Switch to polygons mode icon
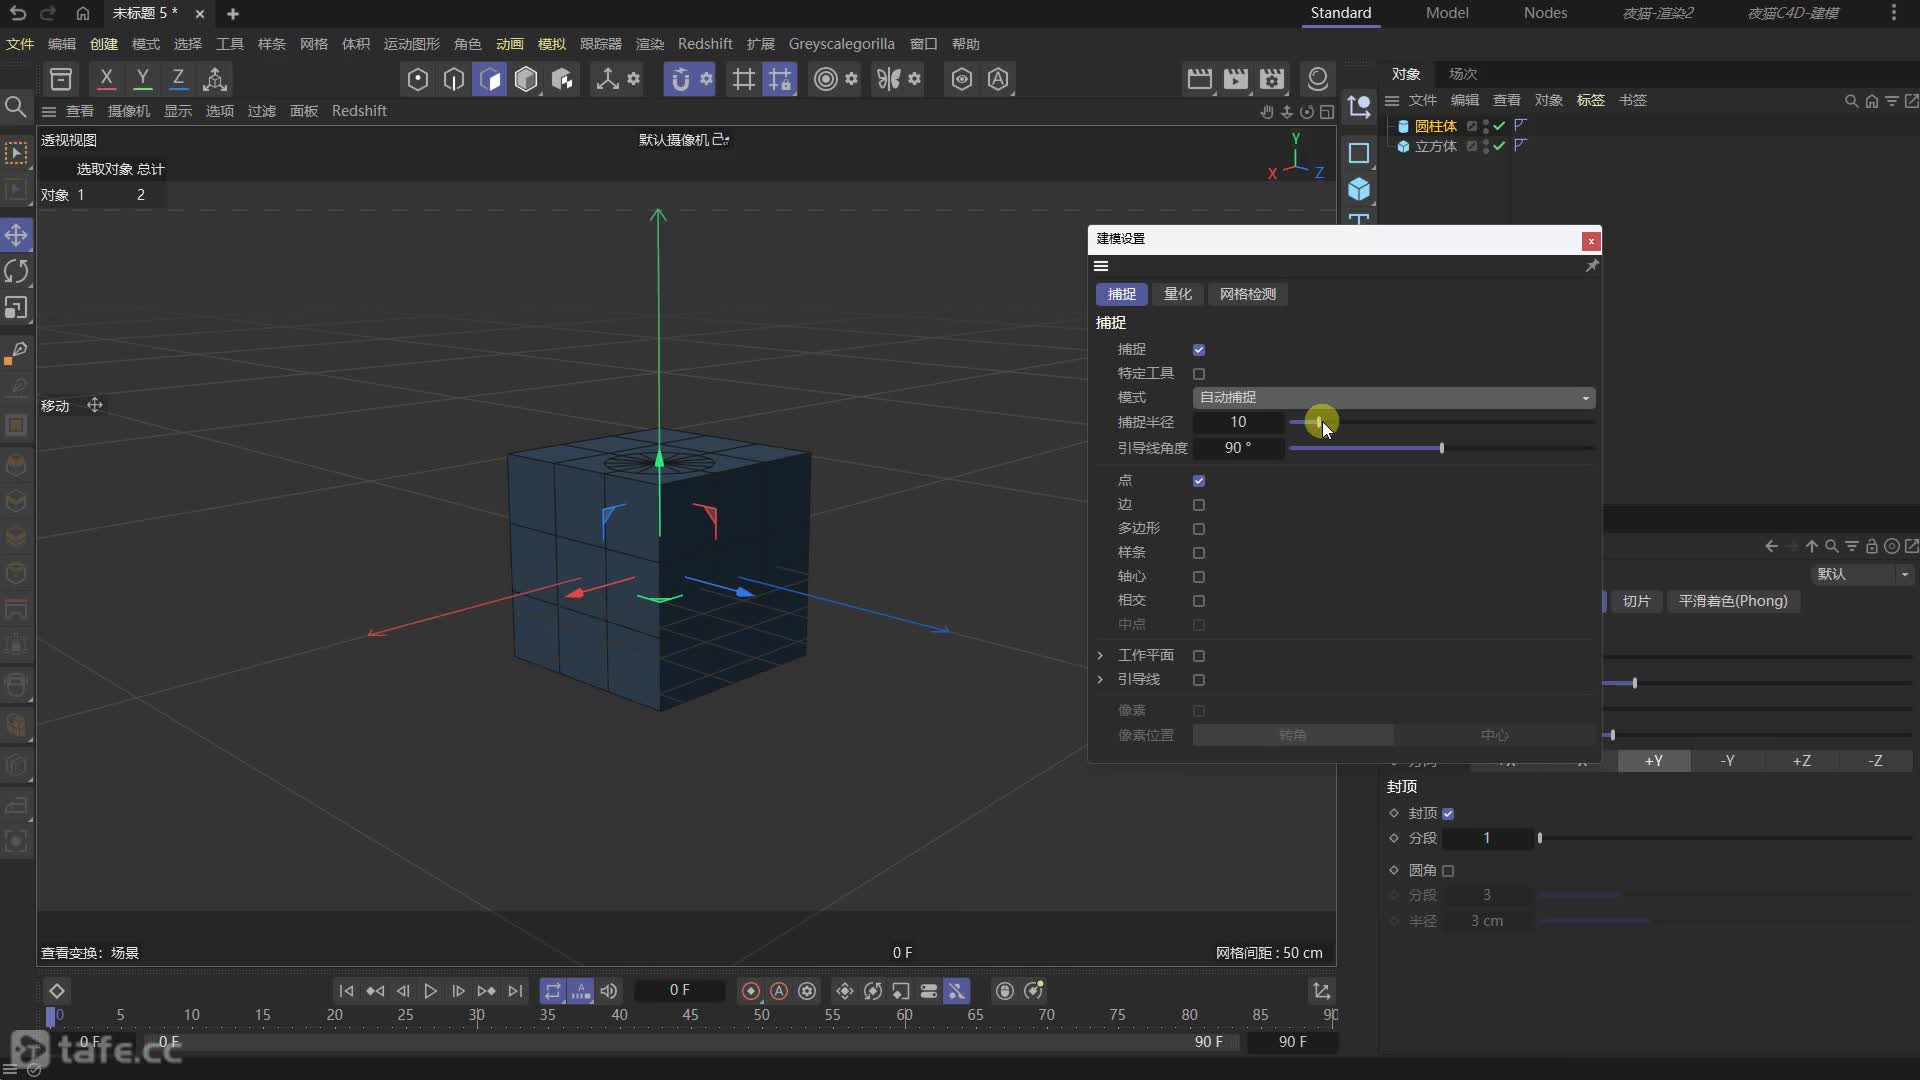This screenshot has height=1080, width=1920. (490, 79)
